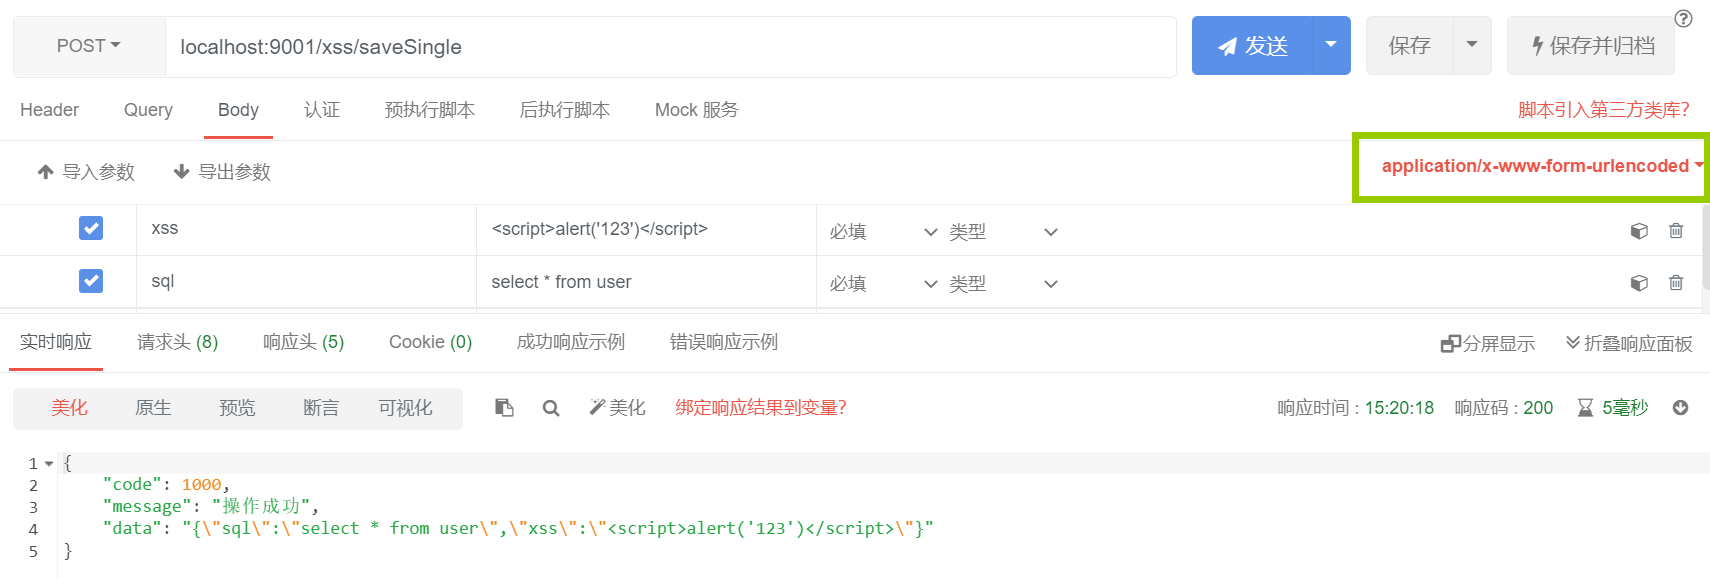Click the help question mark icon

1684,19
